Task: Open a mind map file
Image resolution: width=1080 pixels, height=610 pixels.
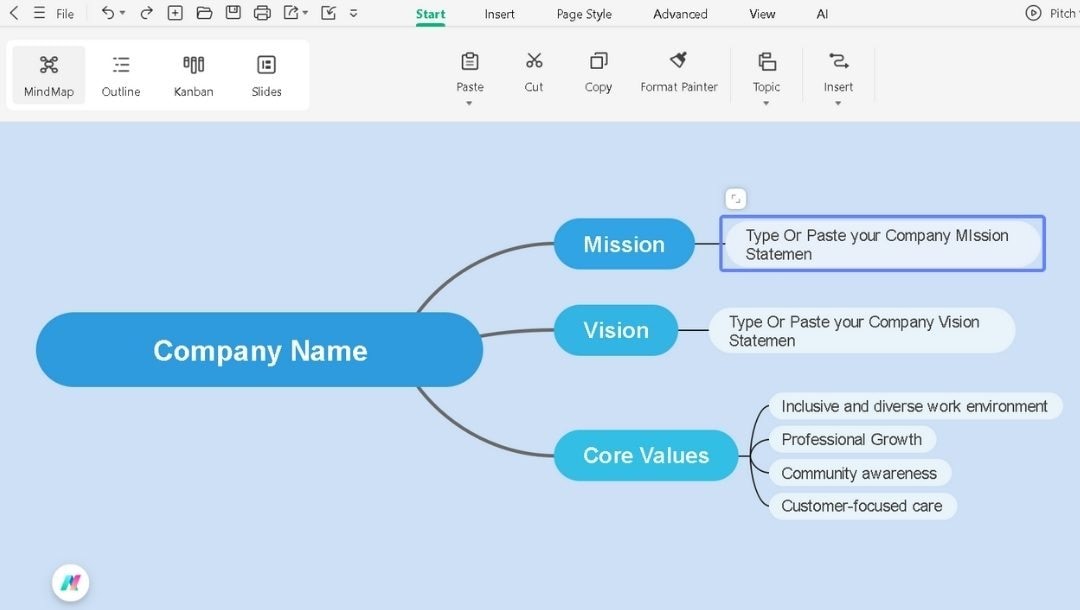Action: (x=203, y=13)
